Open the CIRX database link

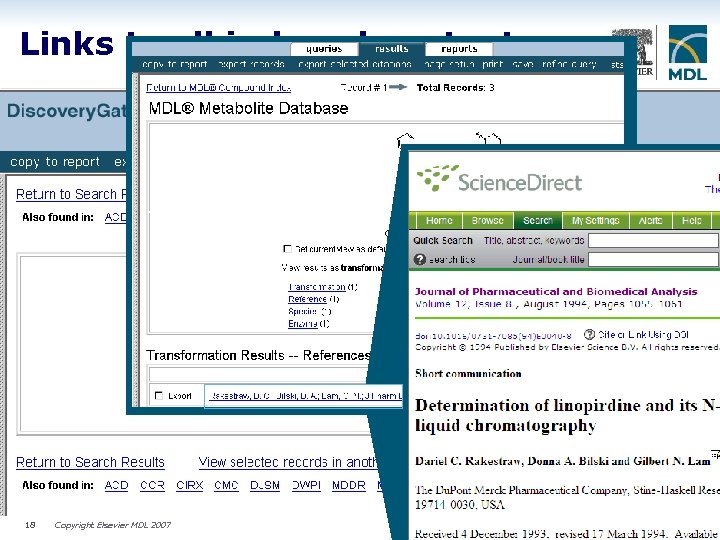click(189, 485)
